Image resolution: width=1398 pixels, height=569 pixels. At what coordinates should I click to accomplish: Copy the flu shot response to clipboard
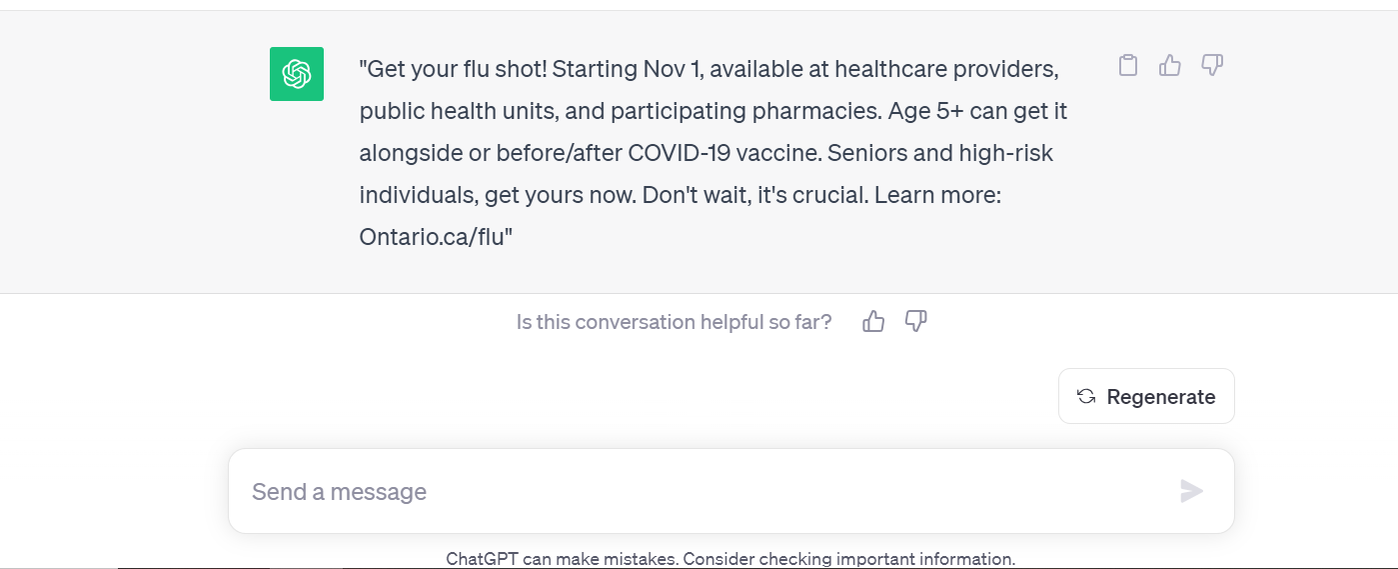1128,66
